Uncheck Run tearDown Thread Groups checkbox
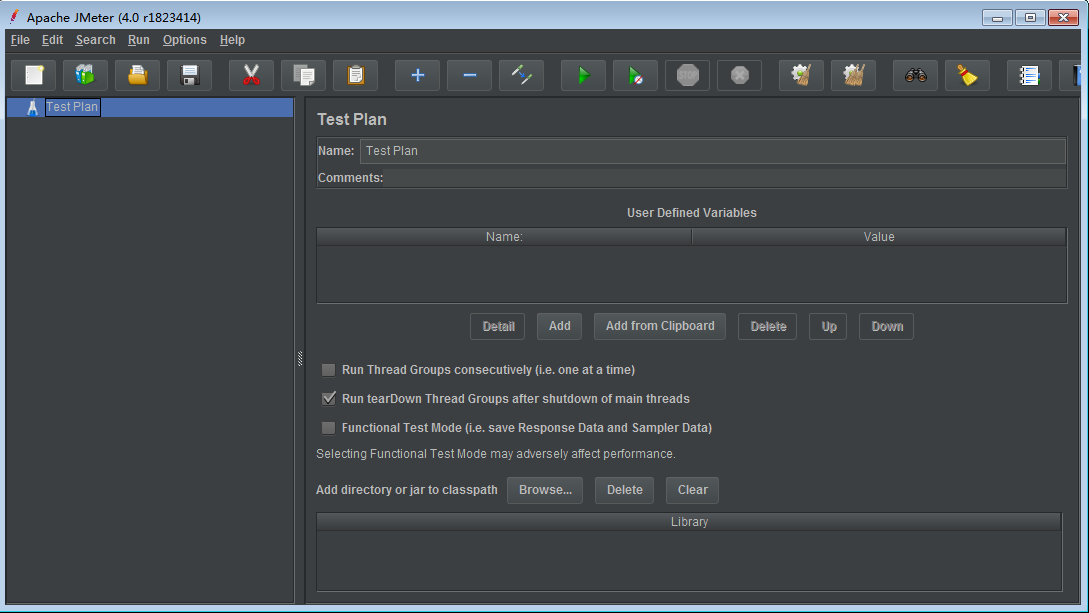 click(x=329, y=399)
